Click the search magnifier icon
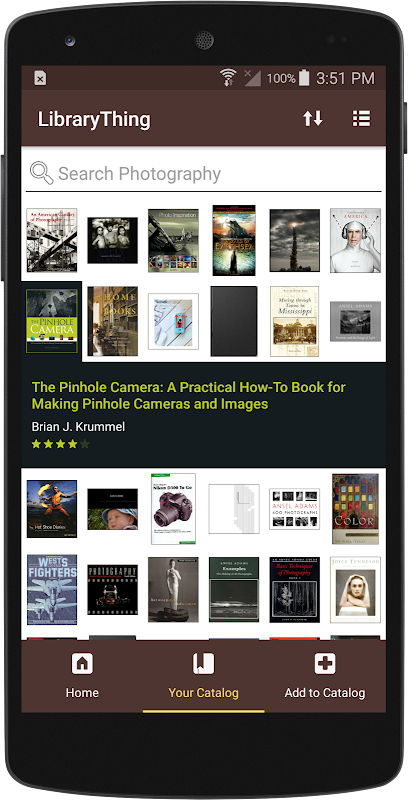This screenshot has width=408, height=800. 41,173
